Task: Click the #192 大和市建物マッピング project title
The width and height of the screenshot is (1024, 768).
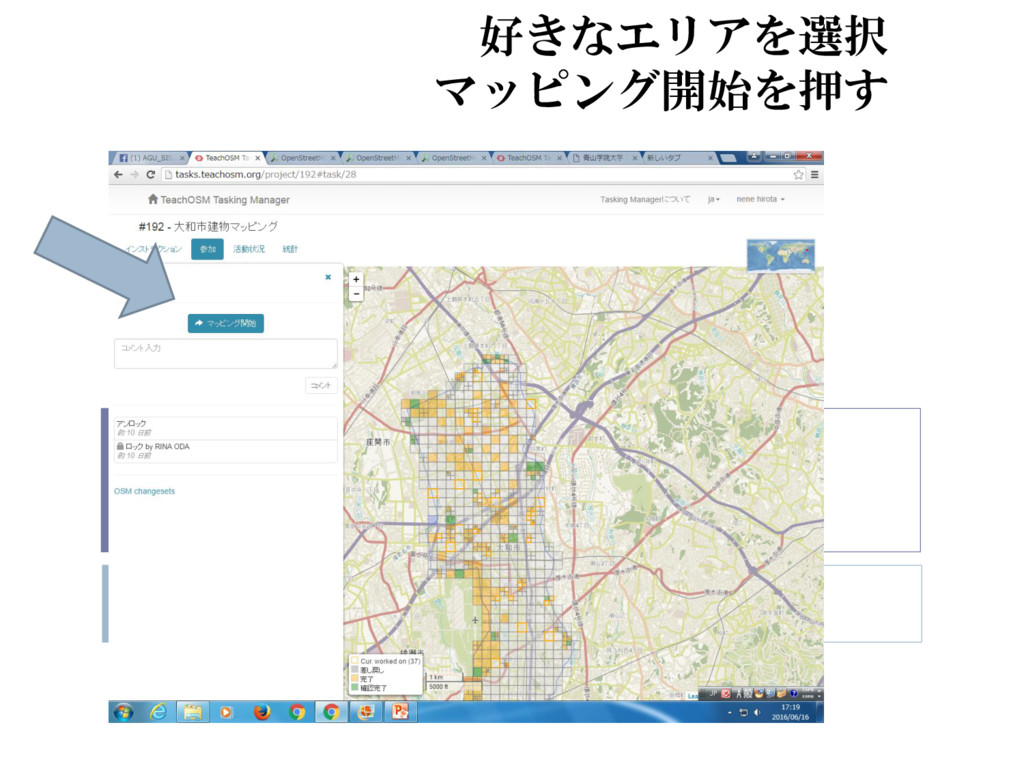Action: [208, 227]
